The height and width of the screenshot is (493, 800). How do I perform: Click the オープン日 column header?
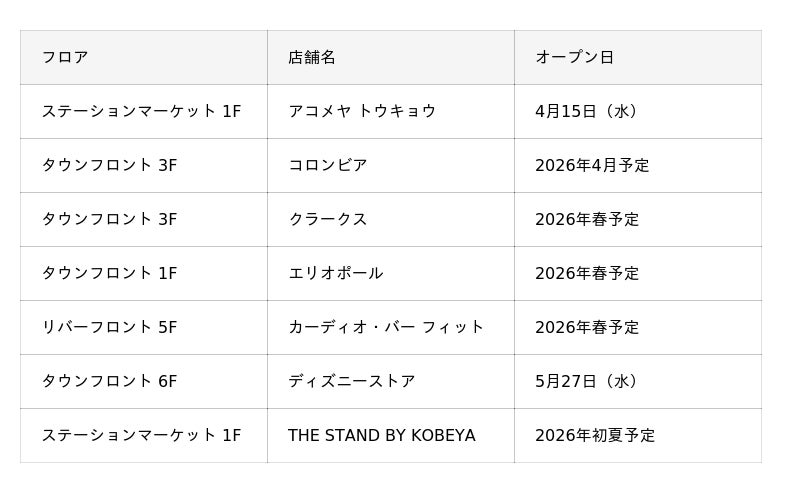(575, 58)
